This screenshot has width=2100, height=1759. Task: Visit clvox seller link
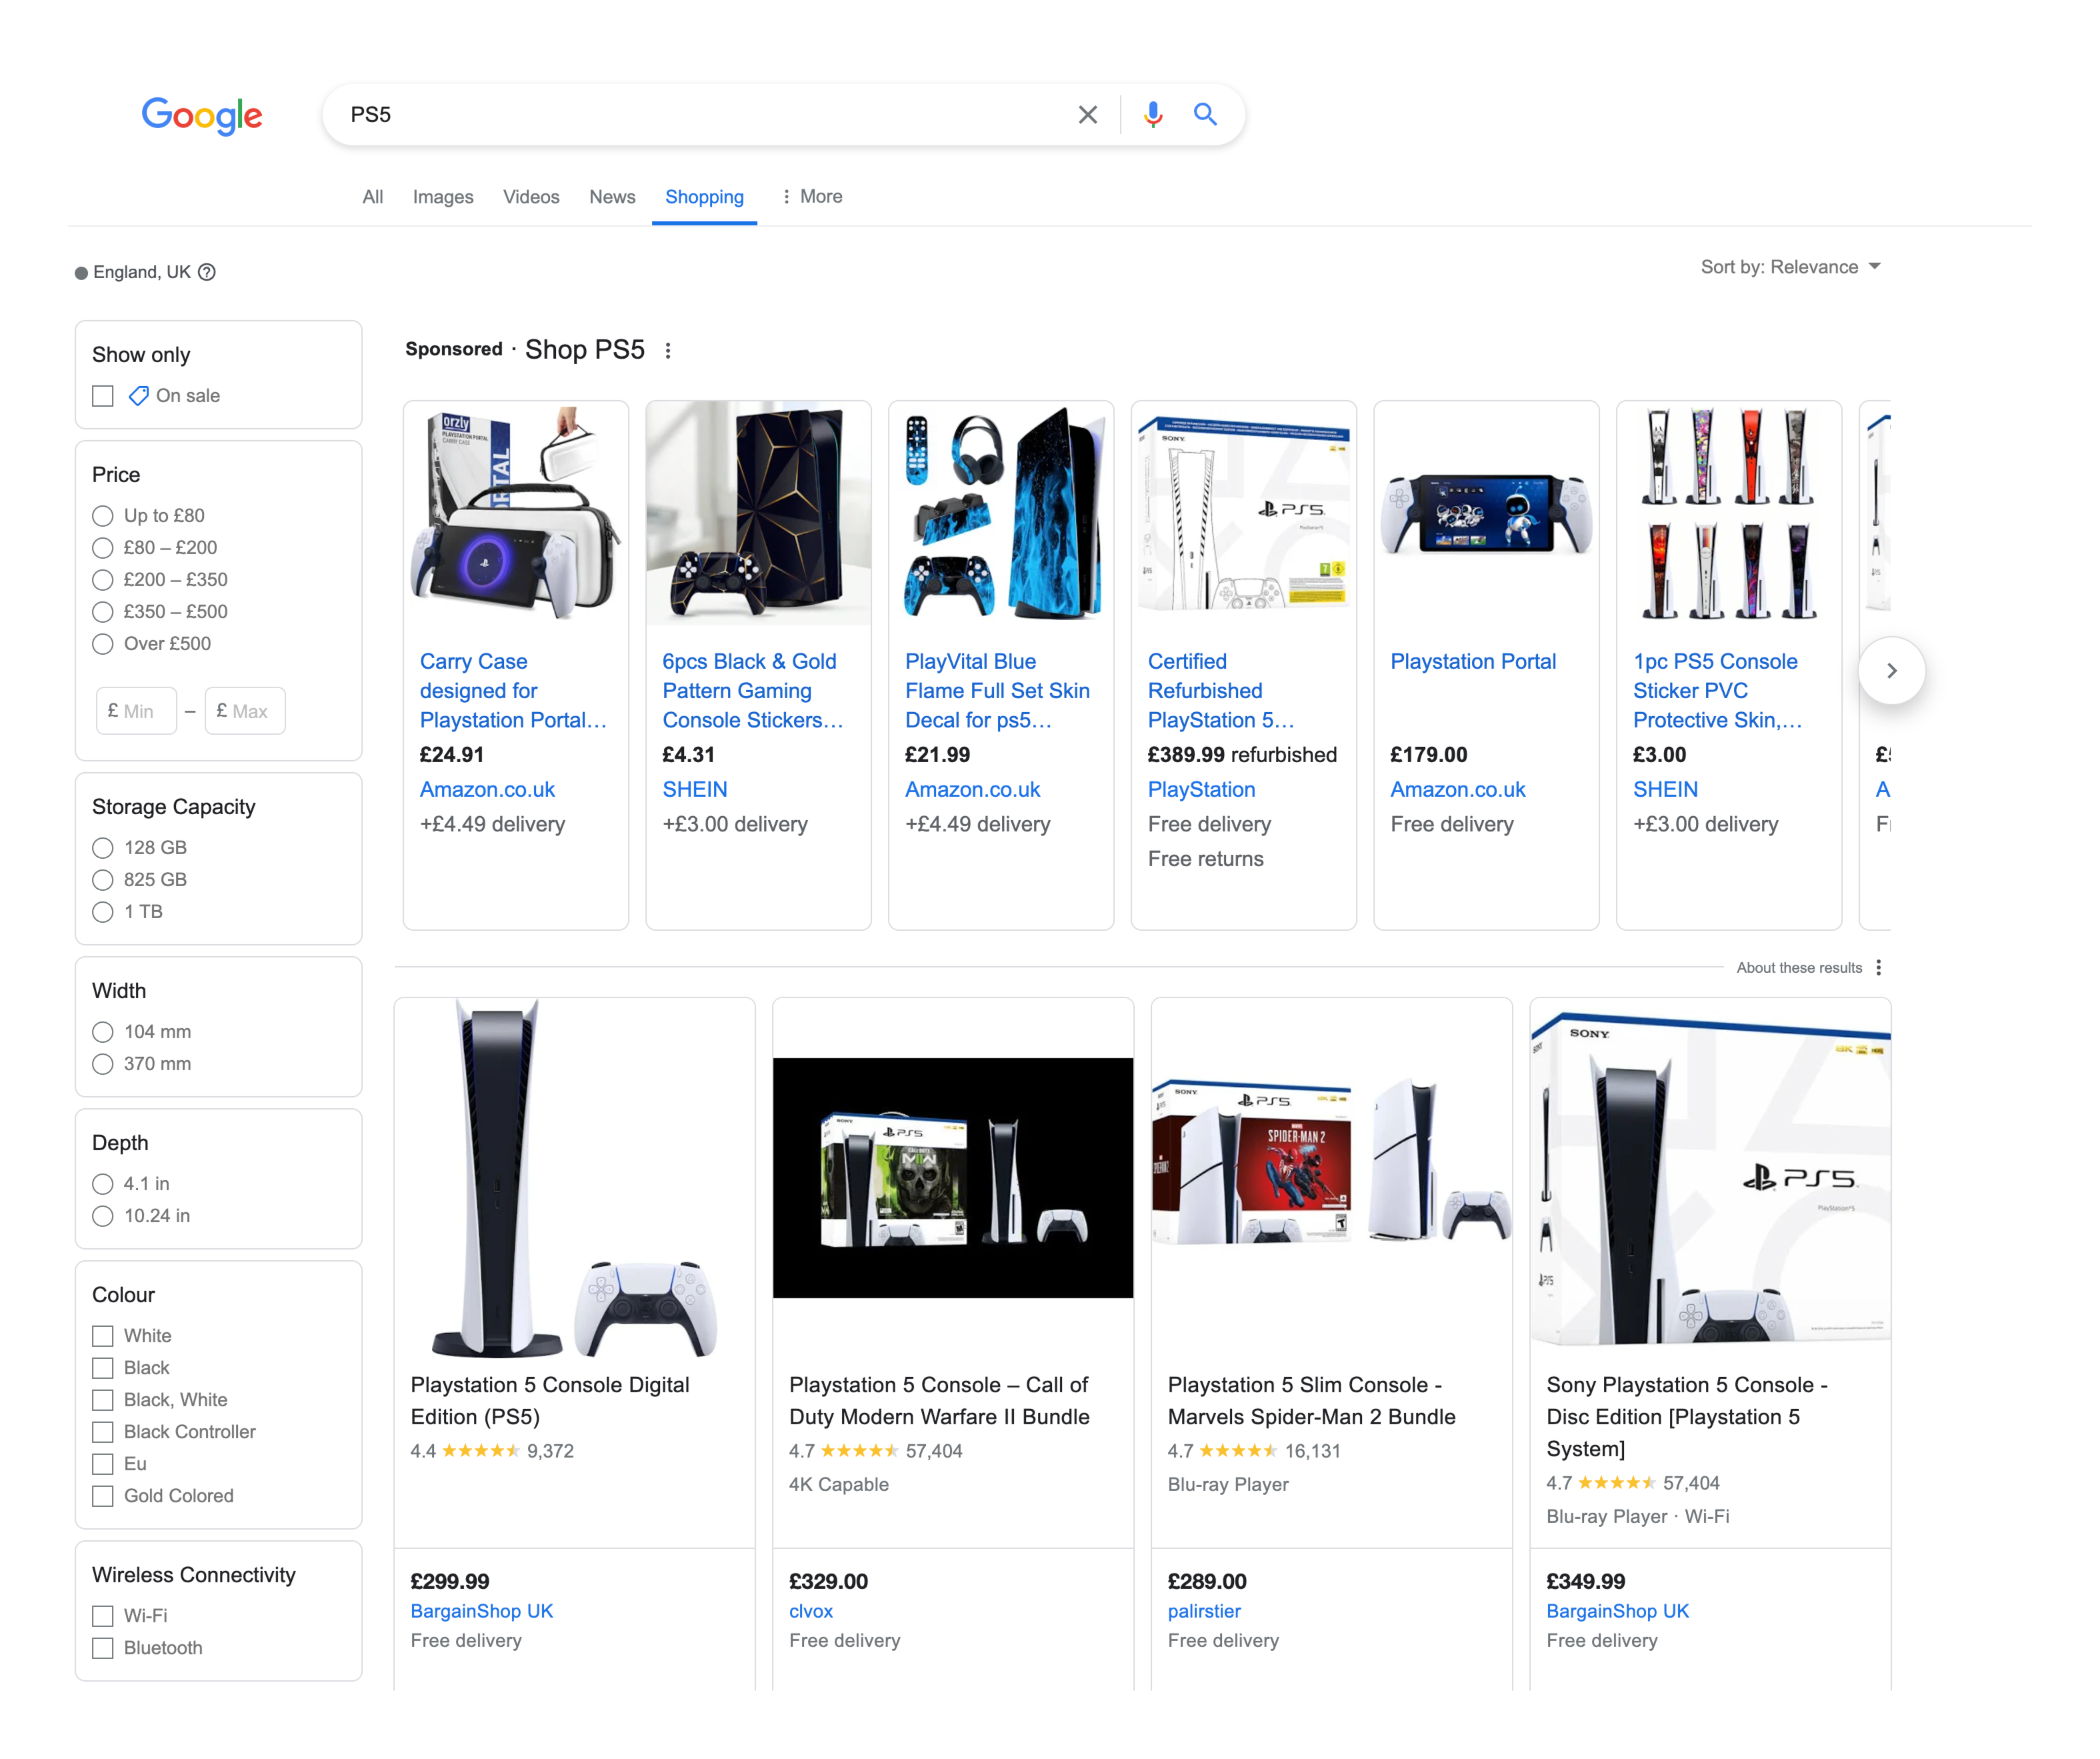[811, 1611]
